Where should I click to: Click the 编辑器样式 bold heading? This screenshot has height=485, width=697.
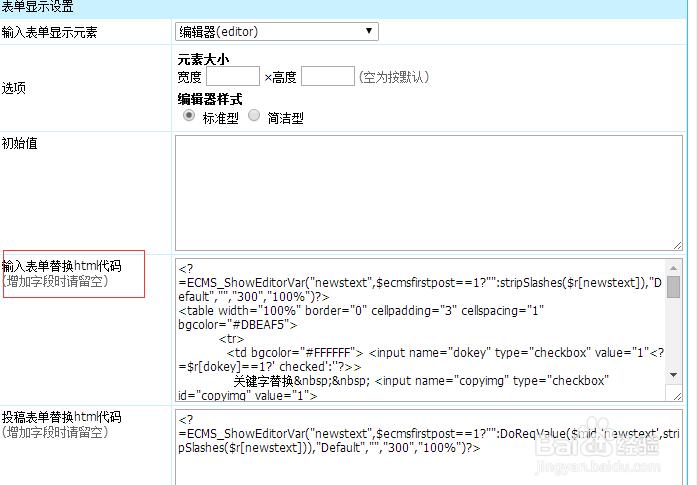[x=209, y=99]
